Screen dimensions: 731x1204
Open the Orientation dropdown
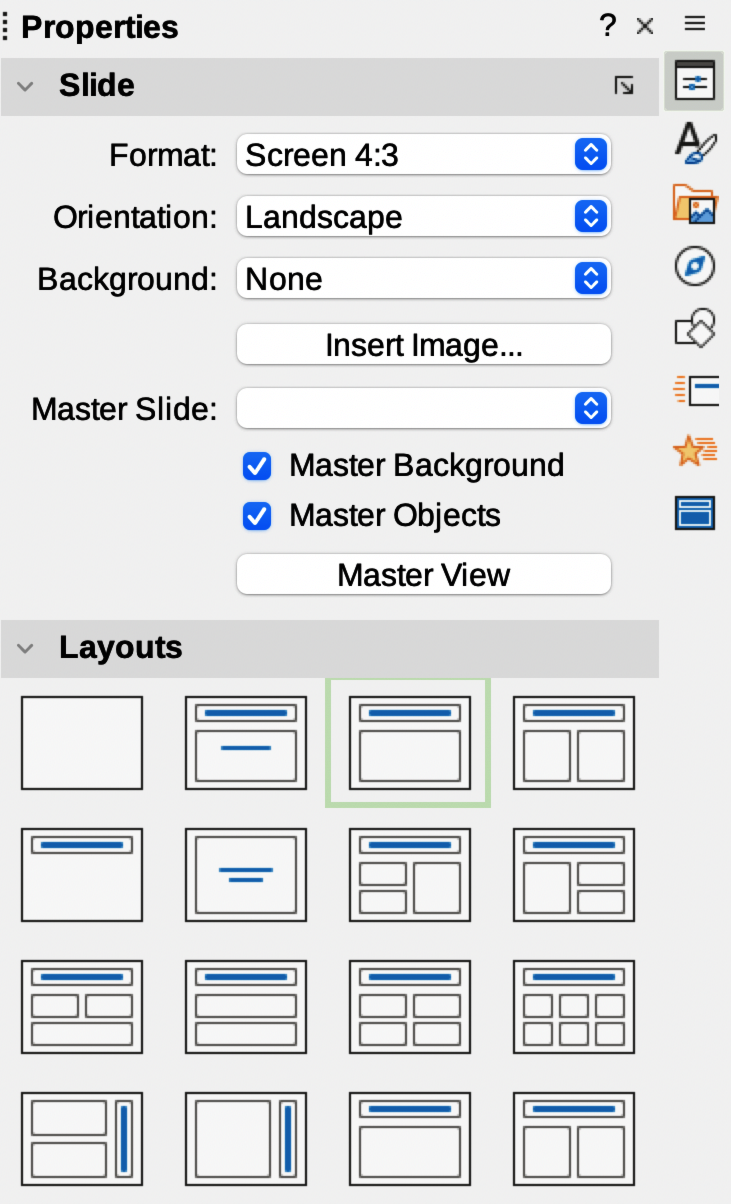pos(423,217)
